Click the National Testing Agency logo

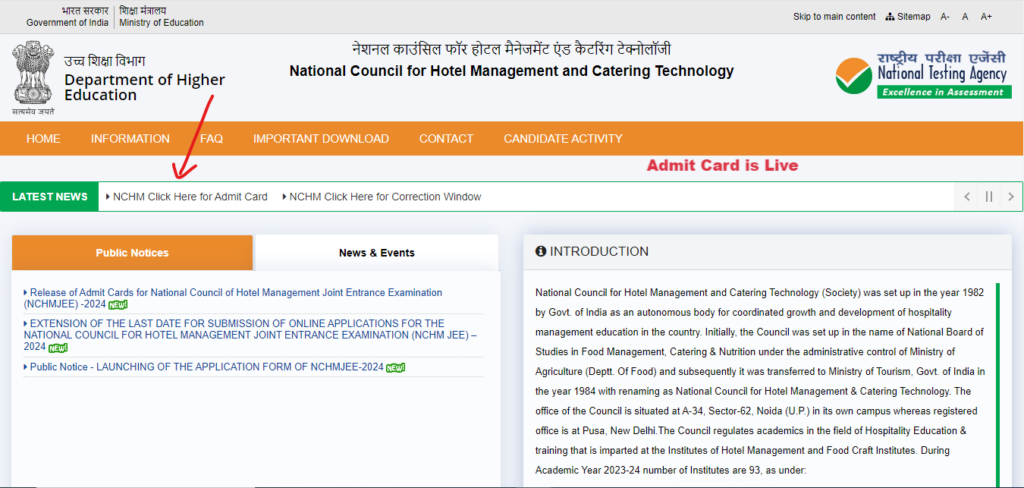921,75
